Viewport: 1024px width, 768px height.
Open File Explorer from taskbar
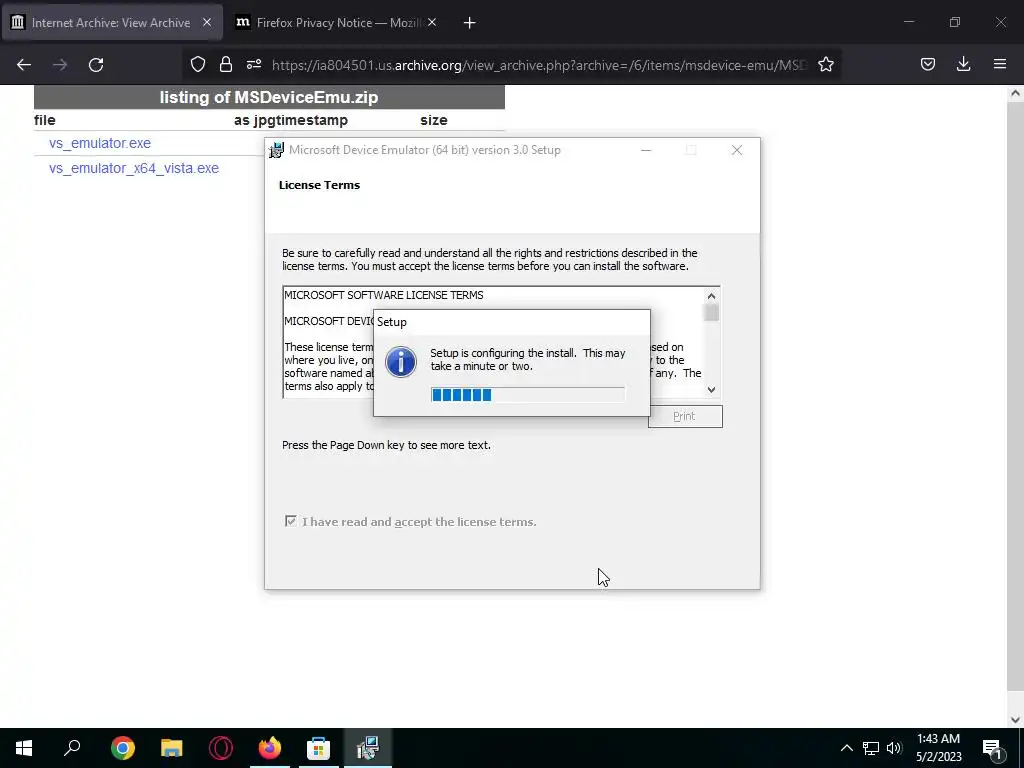coord(172,748)
